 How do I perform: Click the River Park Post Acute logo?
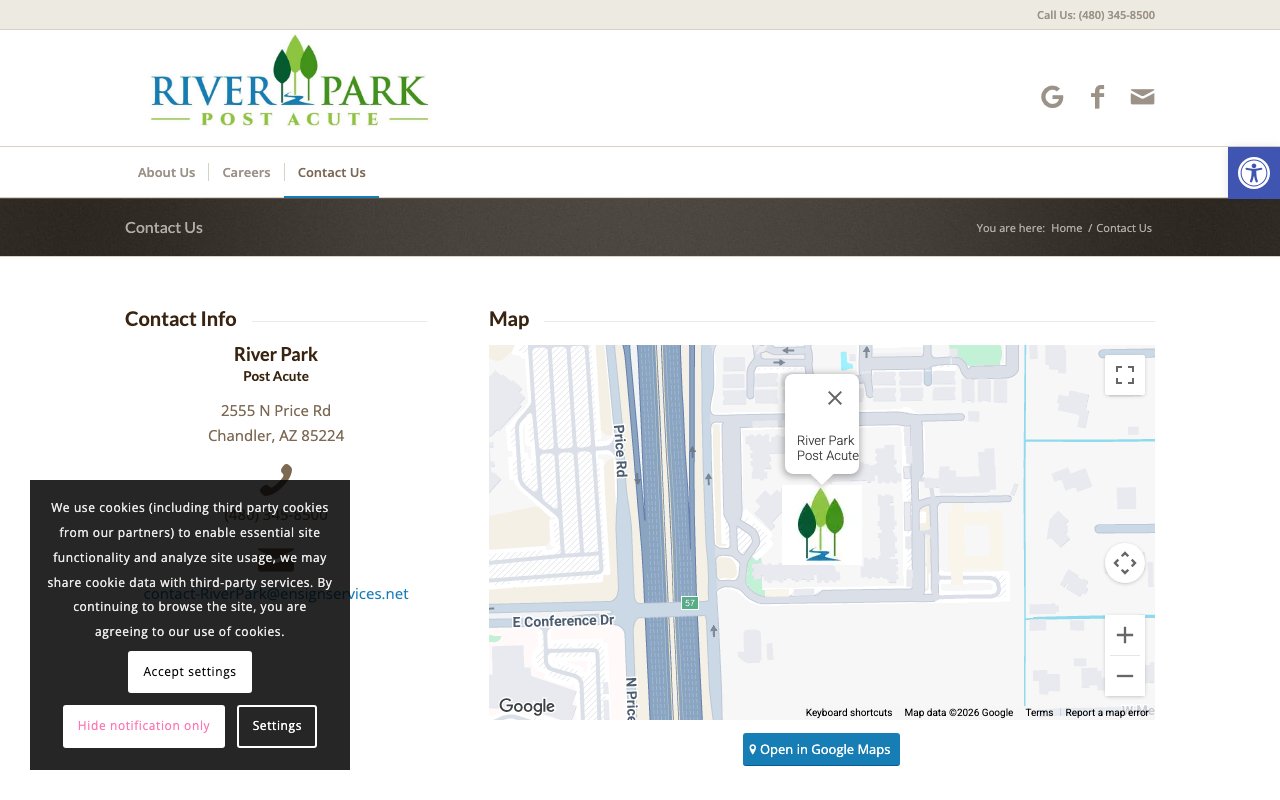tap(290, 81)
